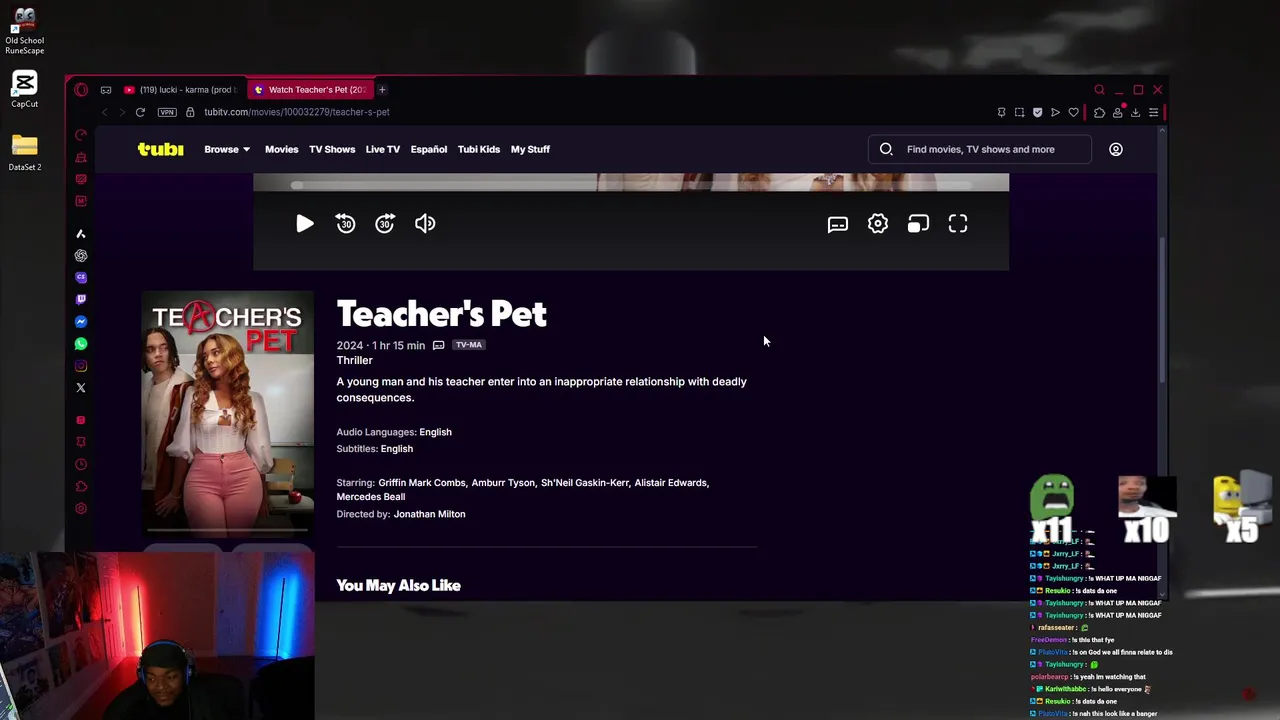
Task: Open Messenger in the browser sidebar
Action: 81,321
